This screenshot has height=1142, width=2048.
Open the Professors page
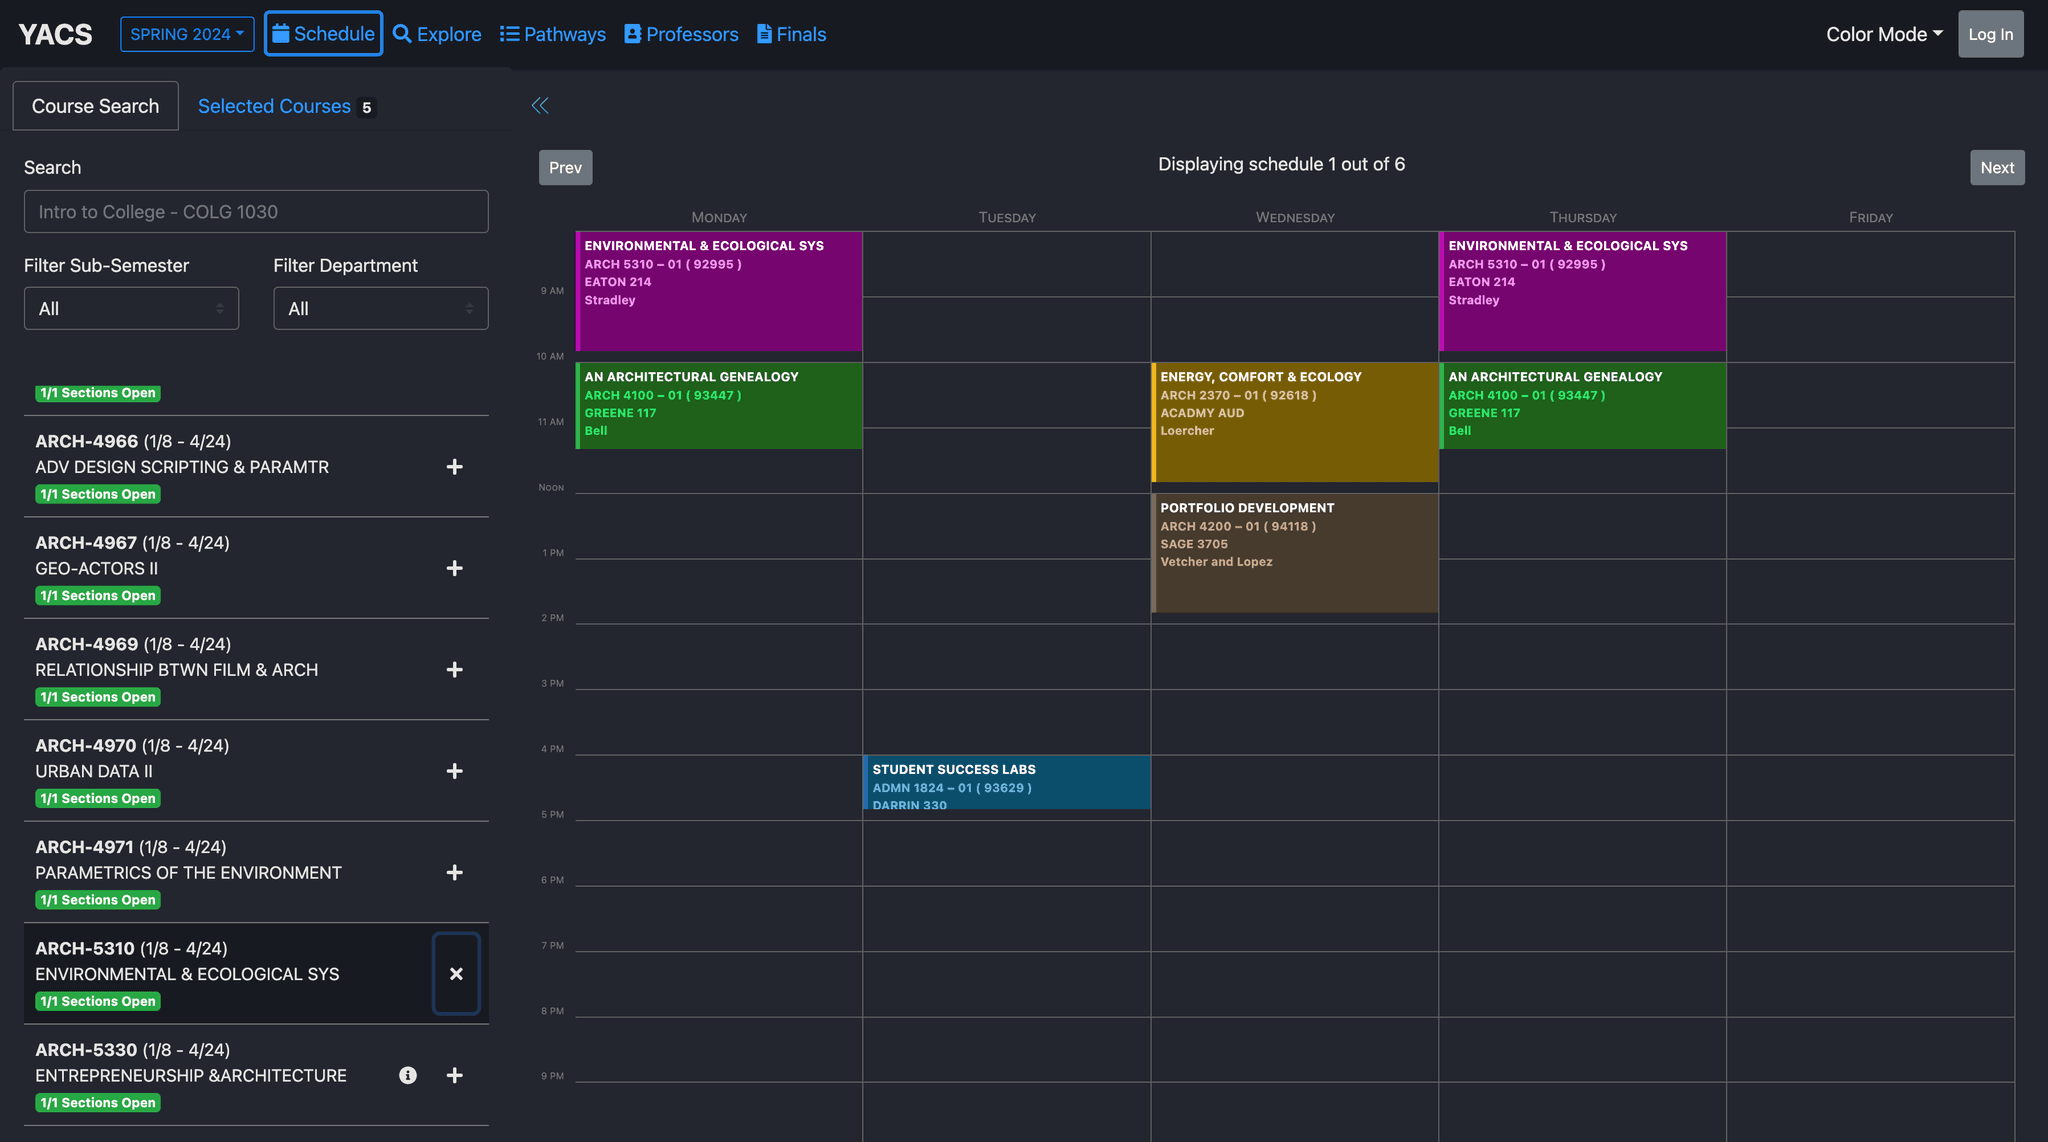(681, 34)
